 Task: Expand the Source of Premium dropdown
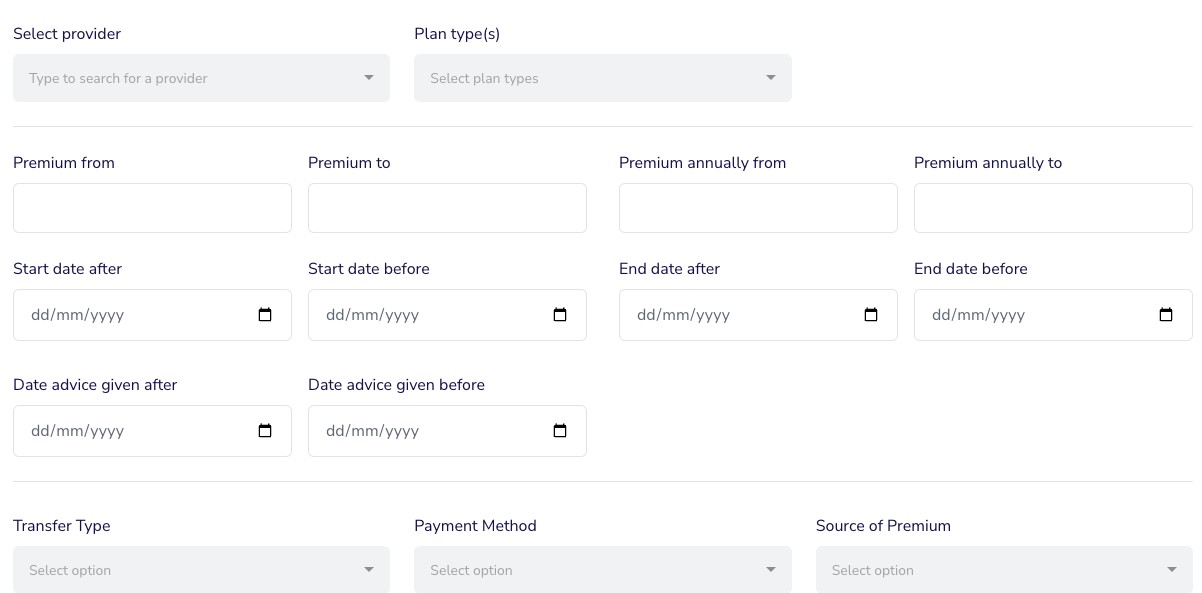1004,570
